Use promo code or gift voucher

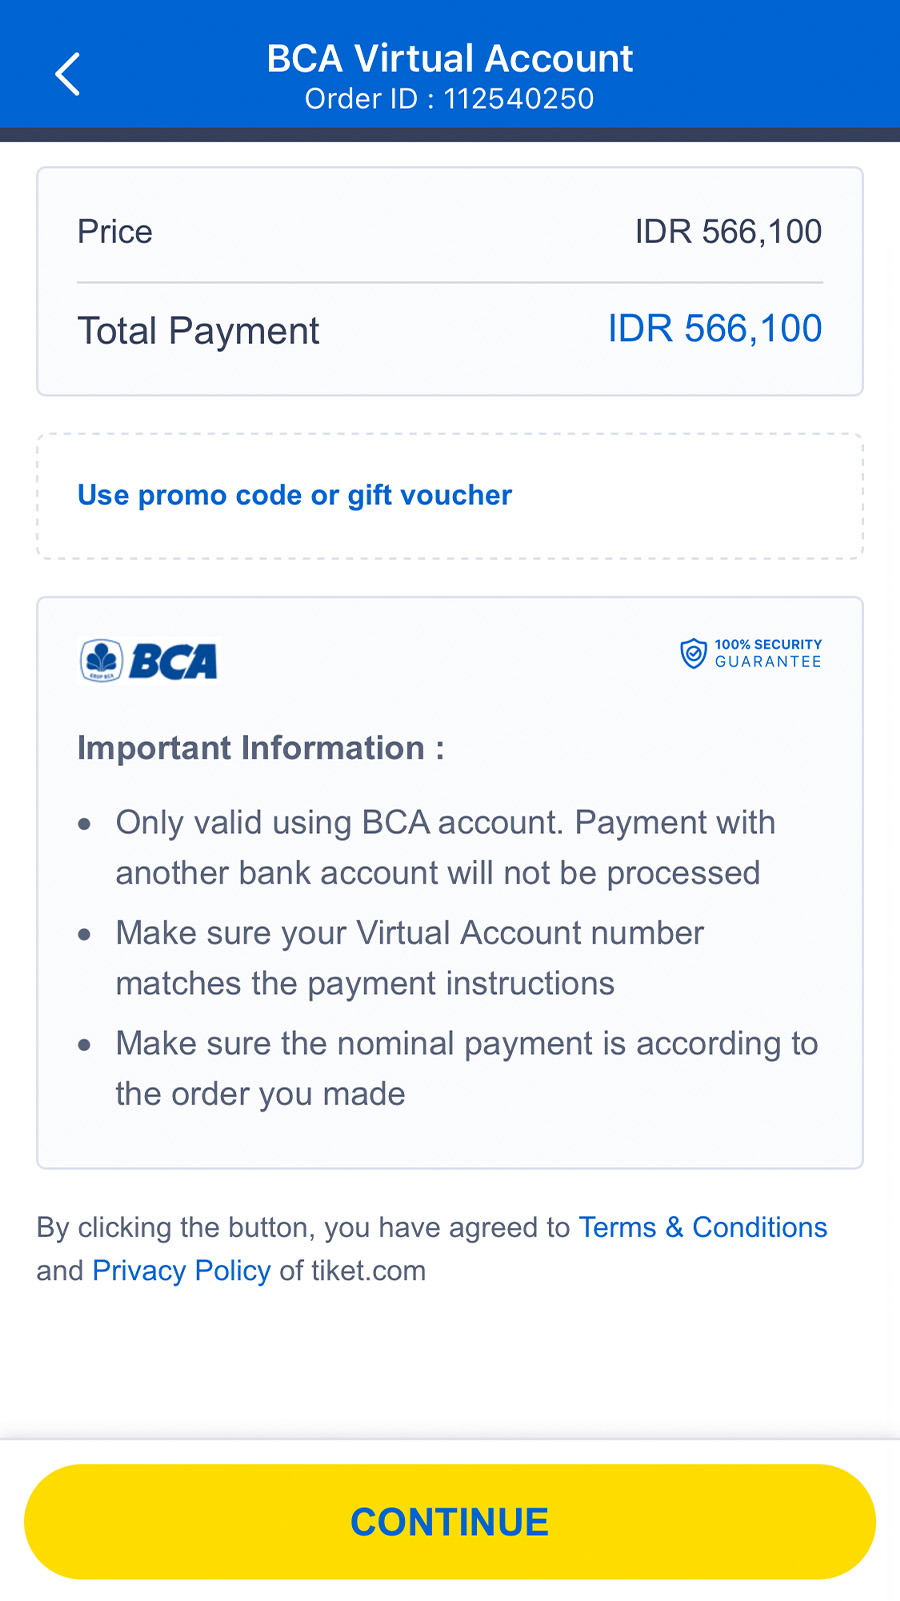click(295, 495)
